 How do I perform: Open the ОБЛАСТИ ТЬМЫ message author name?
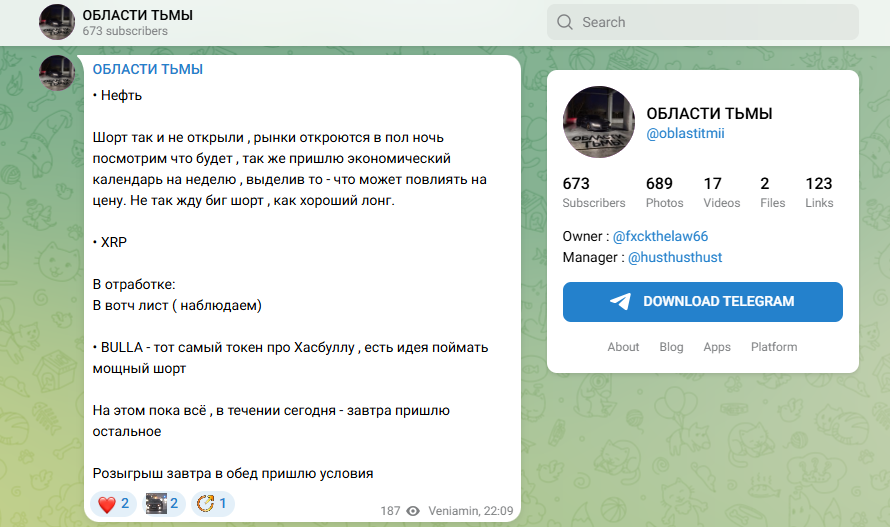tap(148, 69)
